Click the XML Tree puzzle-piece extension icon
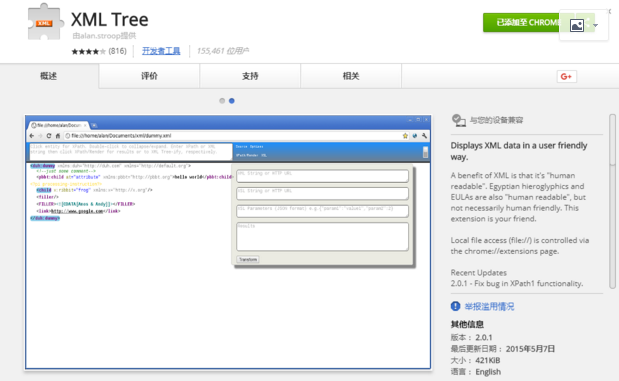Image resolution: width=619 pixels, height=381 pixels. click(45, 22)
